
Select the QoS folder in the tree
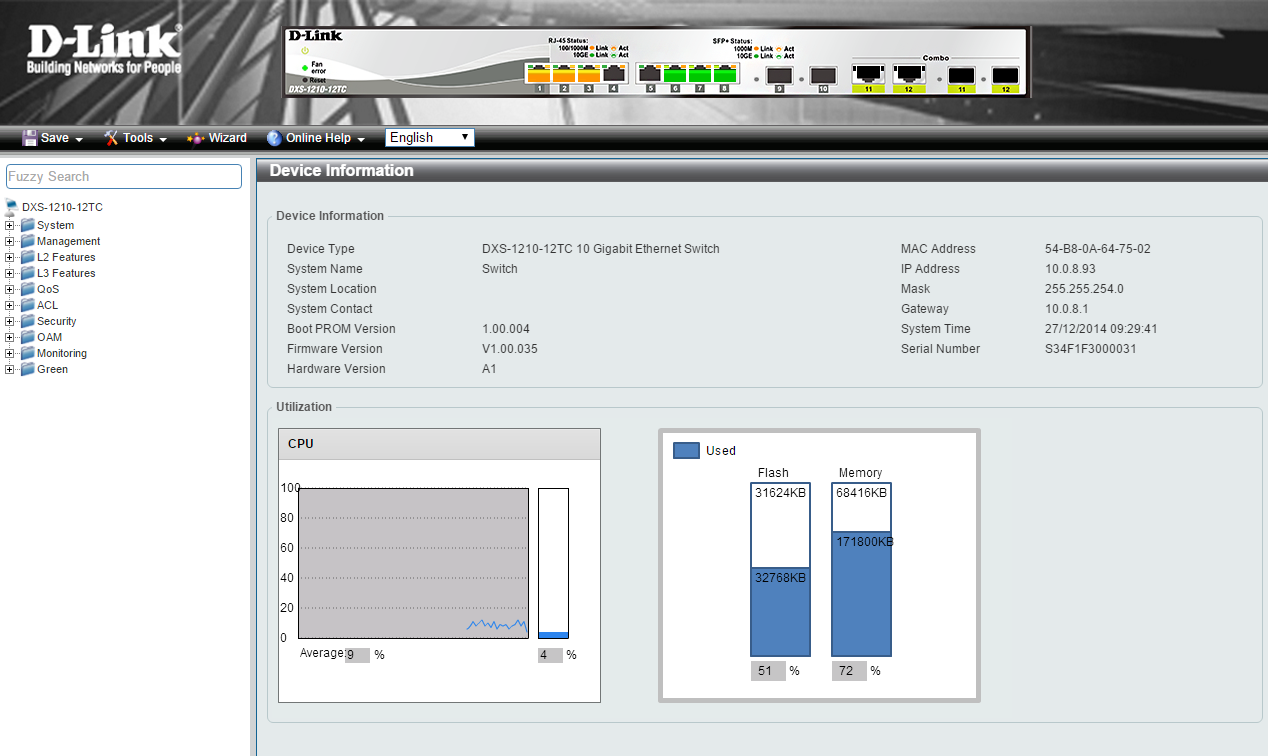[x=47, y=289]
